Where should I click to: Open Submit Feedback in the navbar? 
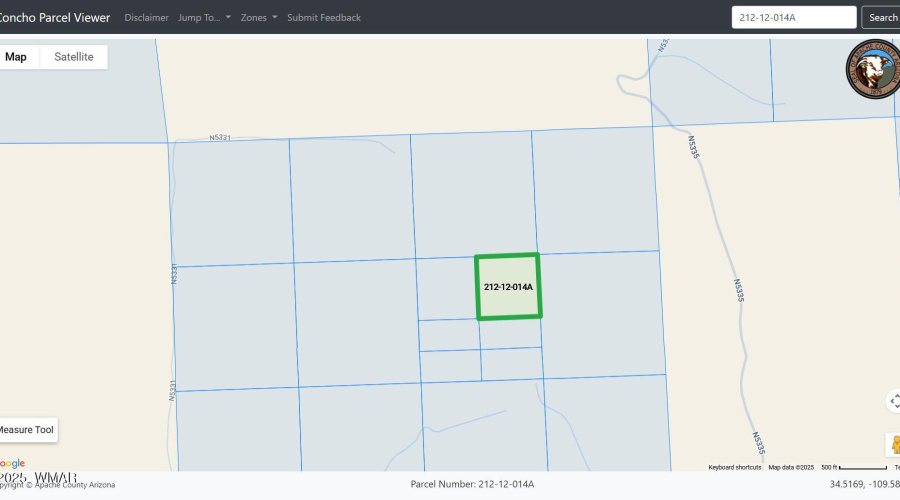(x=324, y=18)
